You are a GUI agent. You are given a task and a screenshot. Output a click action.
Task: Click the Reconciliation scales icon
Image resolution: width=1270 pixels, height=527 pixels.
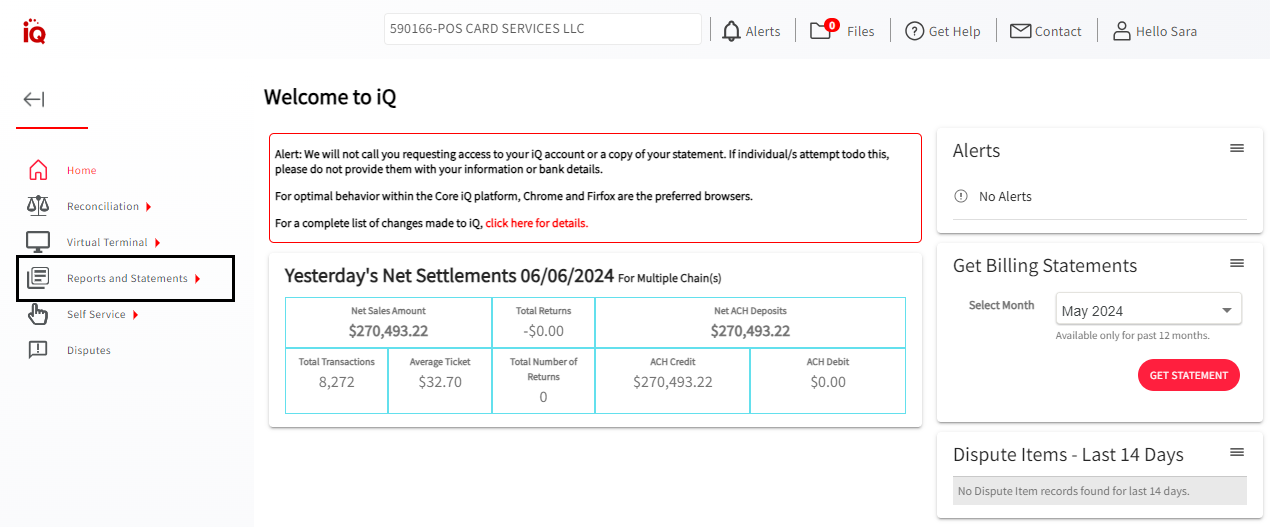coord(38,206)
